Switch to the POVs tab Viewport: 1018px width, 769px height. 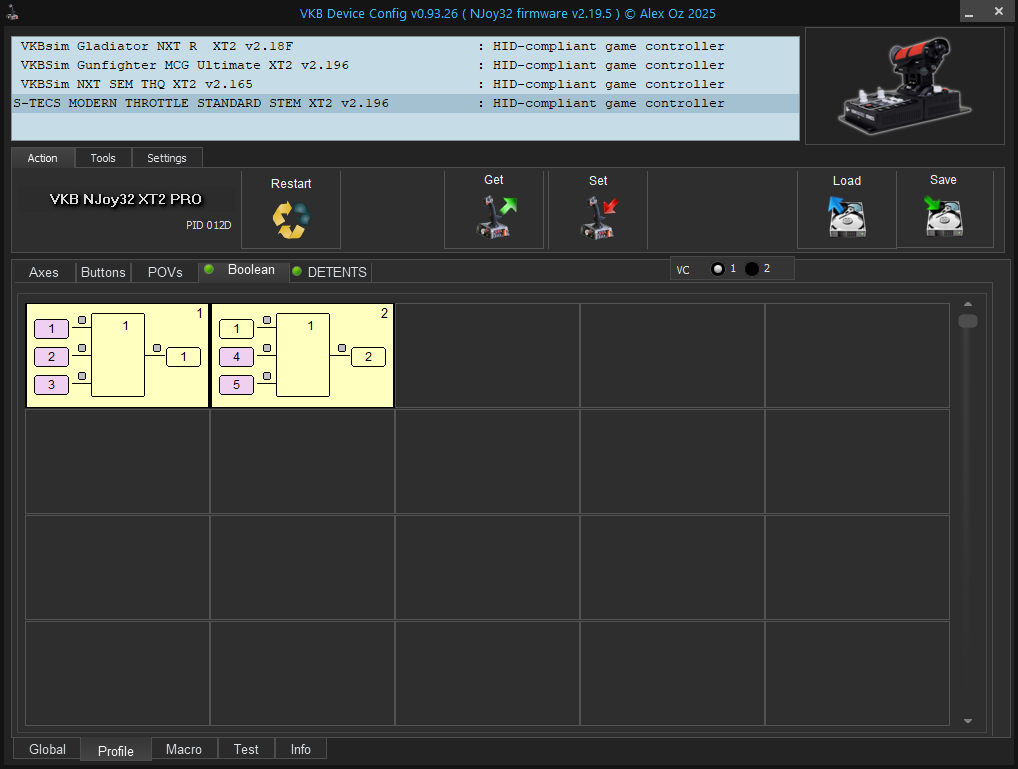point(165,272)
